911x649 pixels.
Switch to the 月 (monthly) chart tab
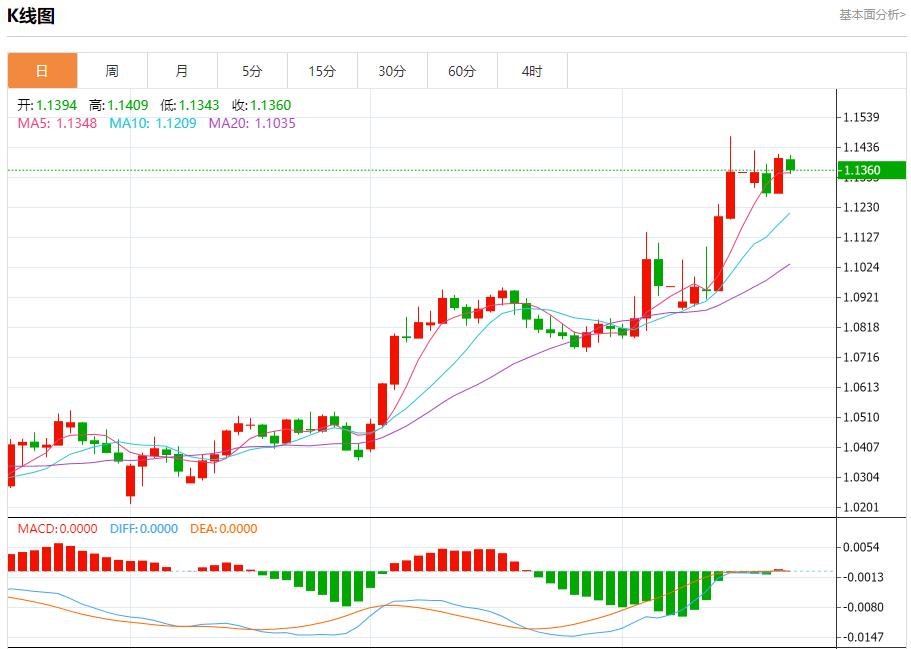[x=181, y=70]
